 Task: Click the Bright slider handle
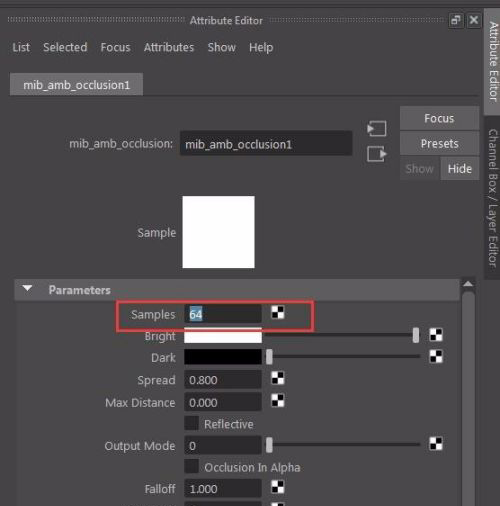pyautogui.click(x=416, y=335)
